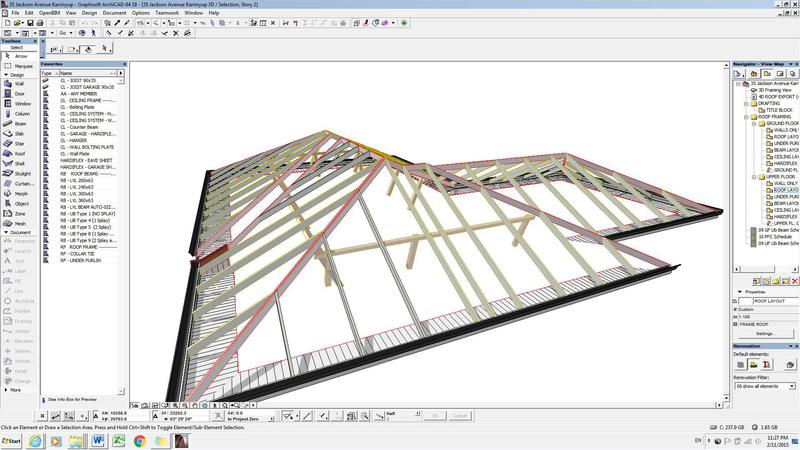Choose the Door tool
This screenshot has width=800, height=450.
point(19,93)
